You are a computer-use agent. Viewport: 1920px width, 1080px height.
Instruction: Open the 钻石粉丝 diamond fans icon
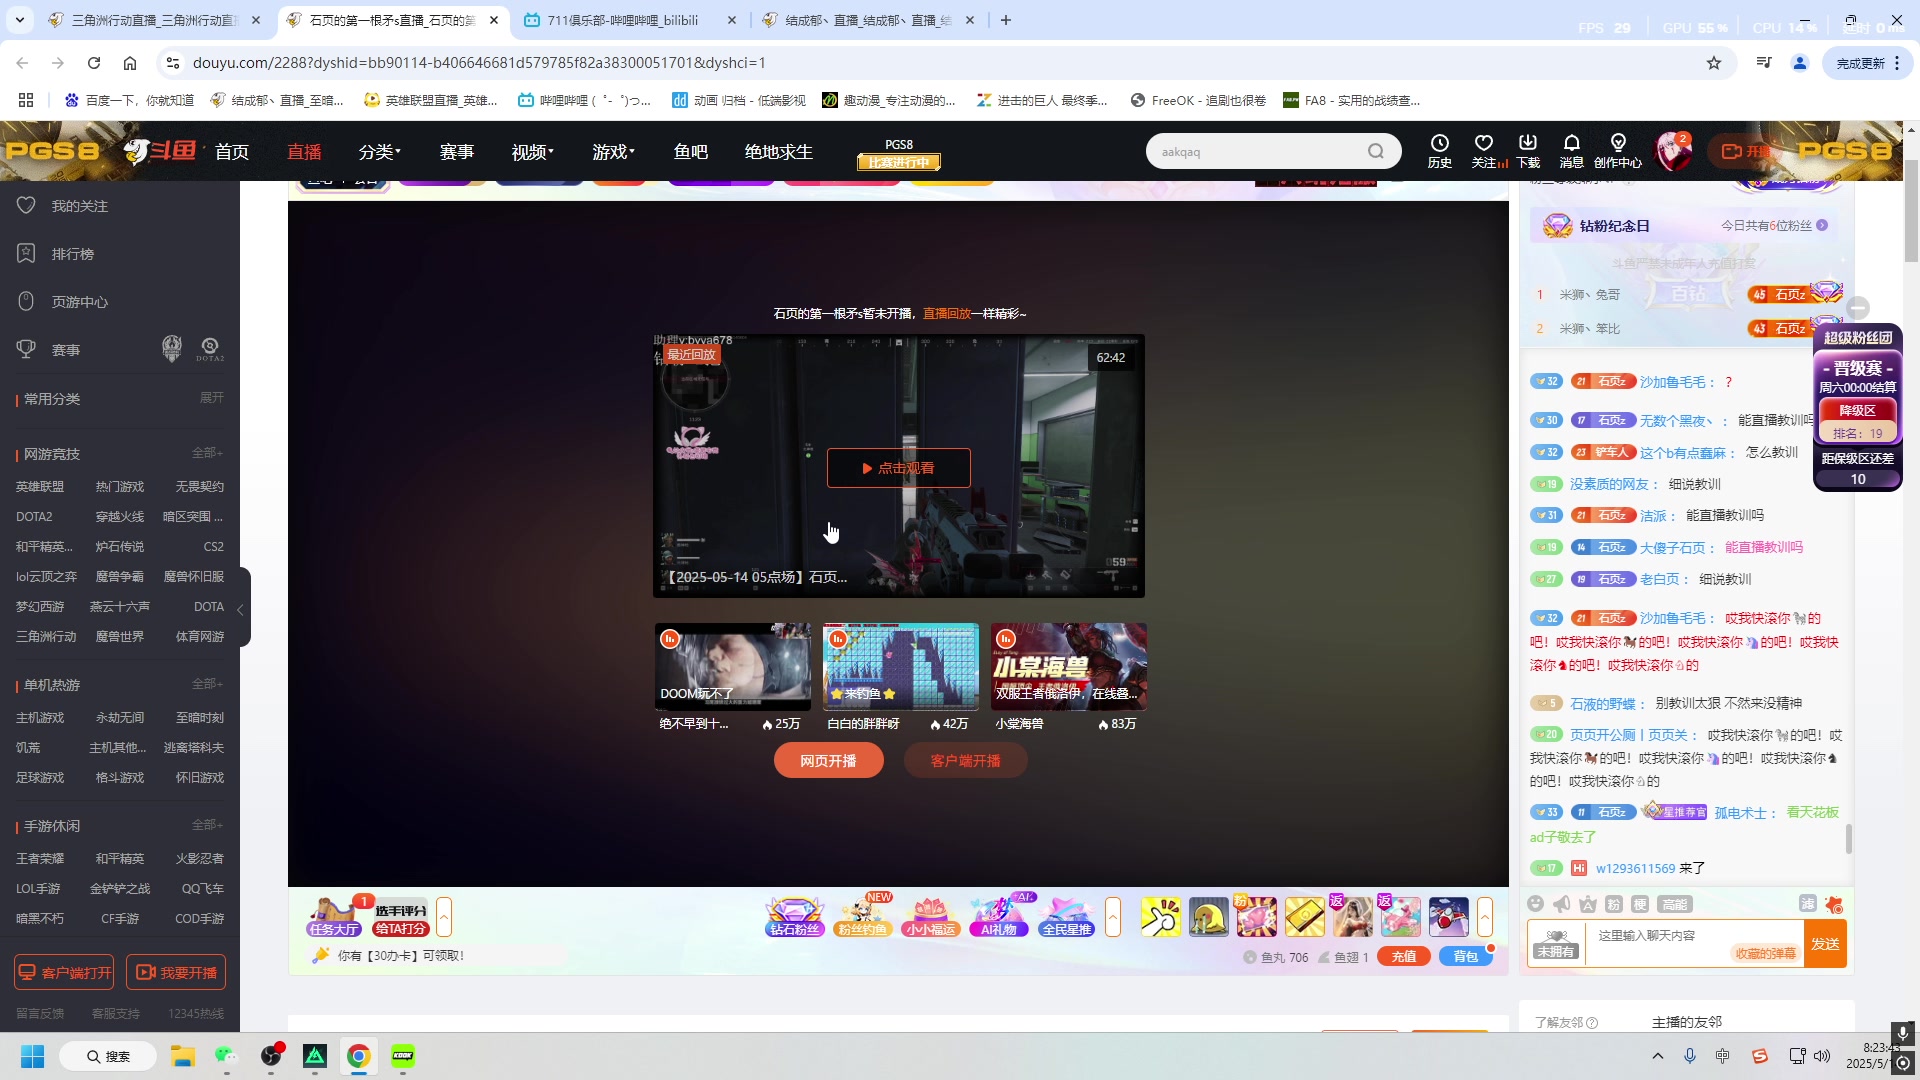point(795,917)
